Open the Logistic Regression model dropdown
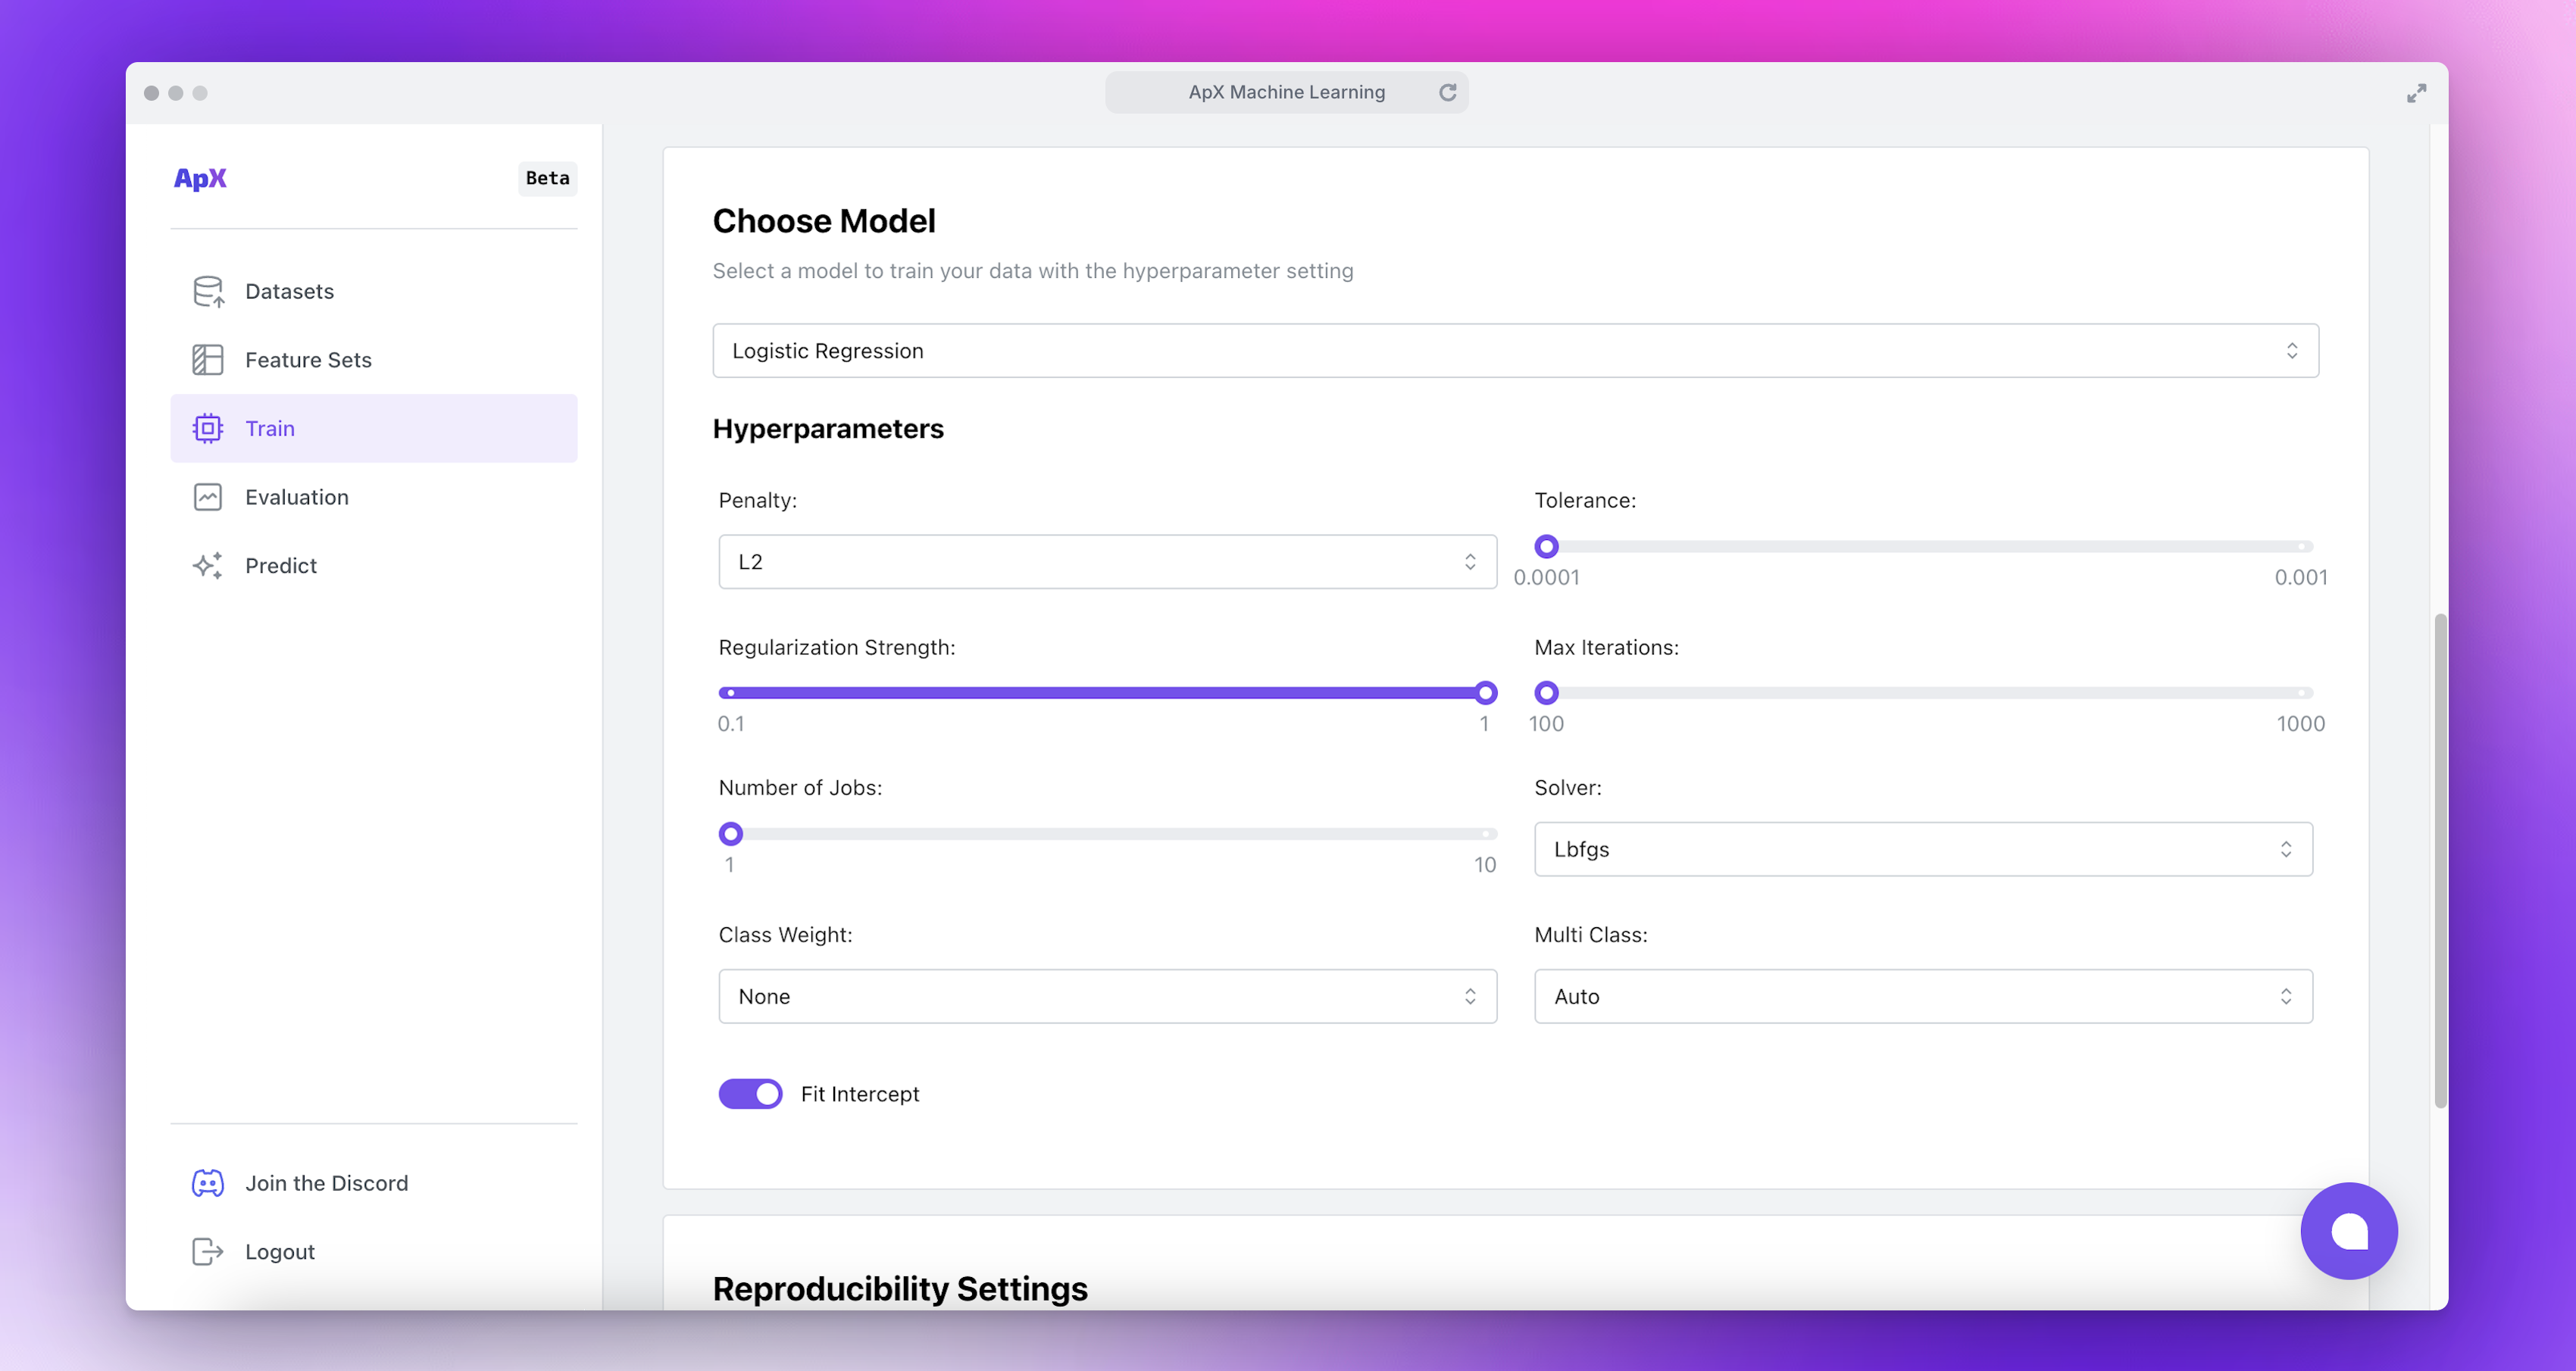 click(x=1515, y=351)
